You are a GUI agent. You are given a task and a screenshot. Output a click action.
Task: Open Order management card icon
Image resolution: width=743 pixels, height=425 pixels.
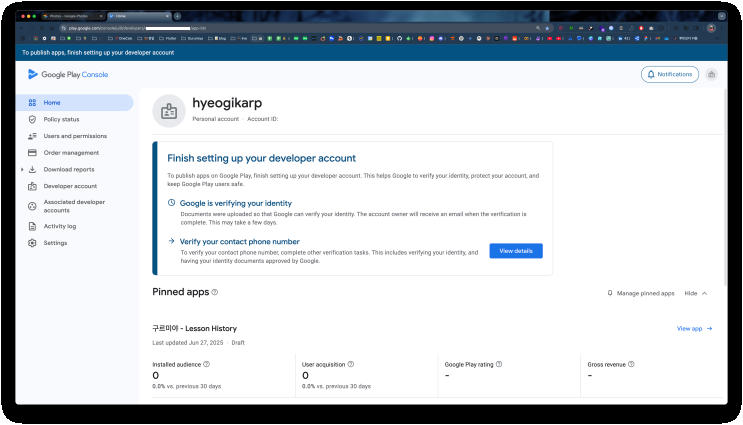coord(32,153)
